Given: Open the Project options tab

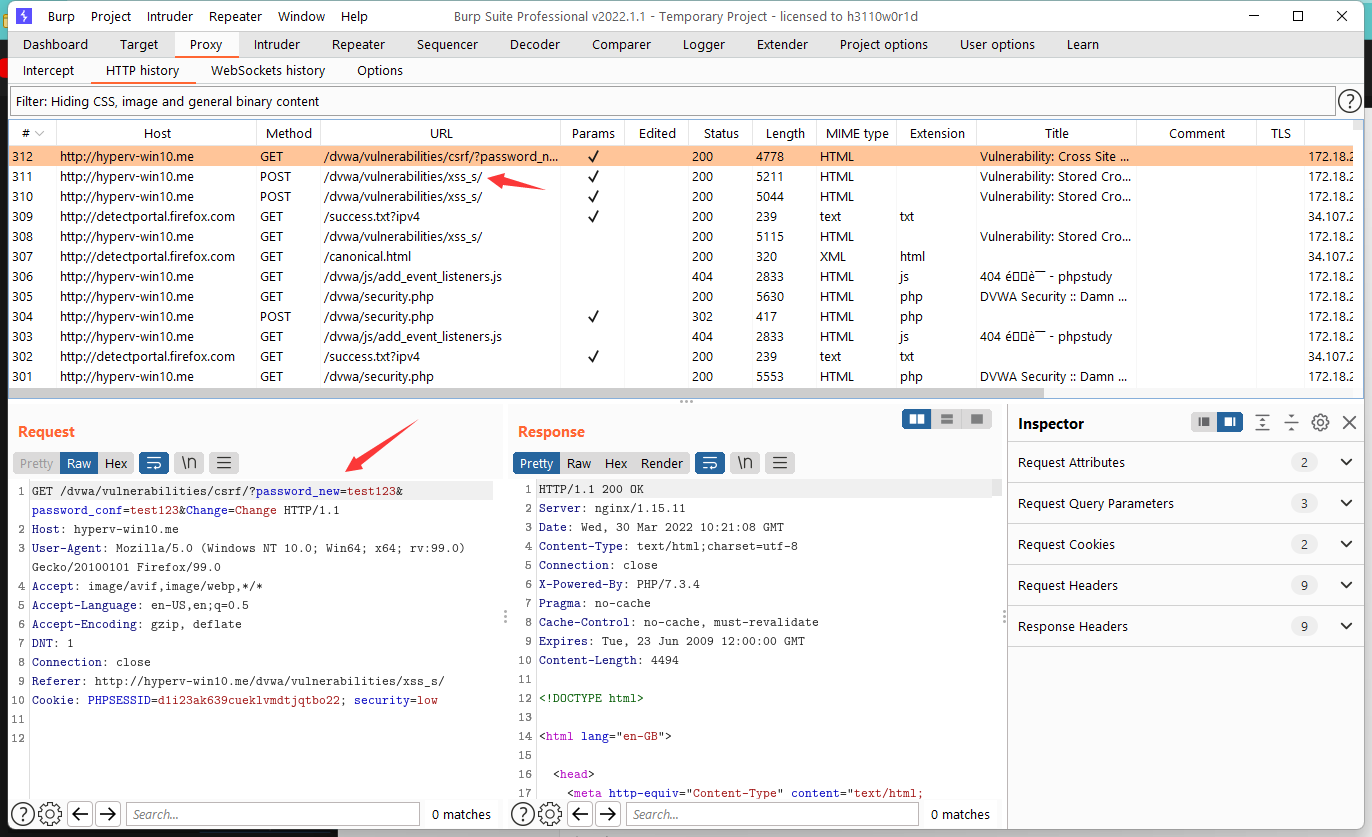Looking at the screenshot, I should coord(884,44).
